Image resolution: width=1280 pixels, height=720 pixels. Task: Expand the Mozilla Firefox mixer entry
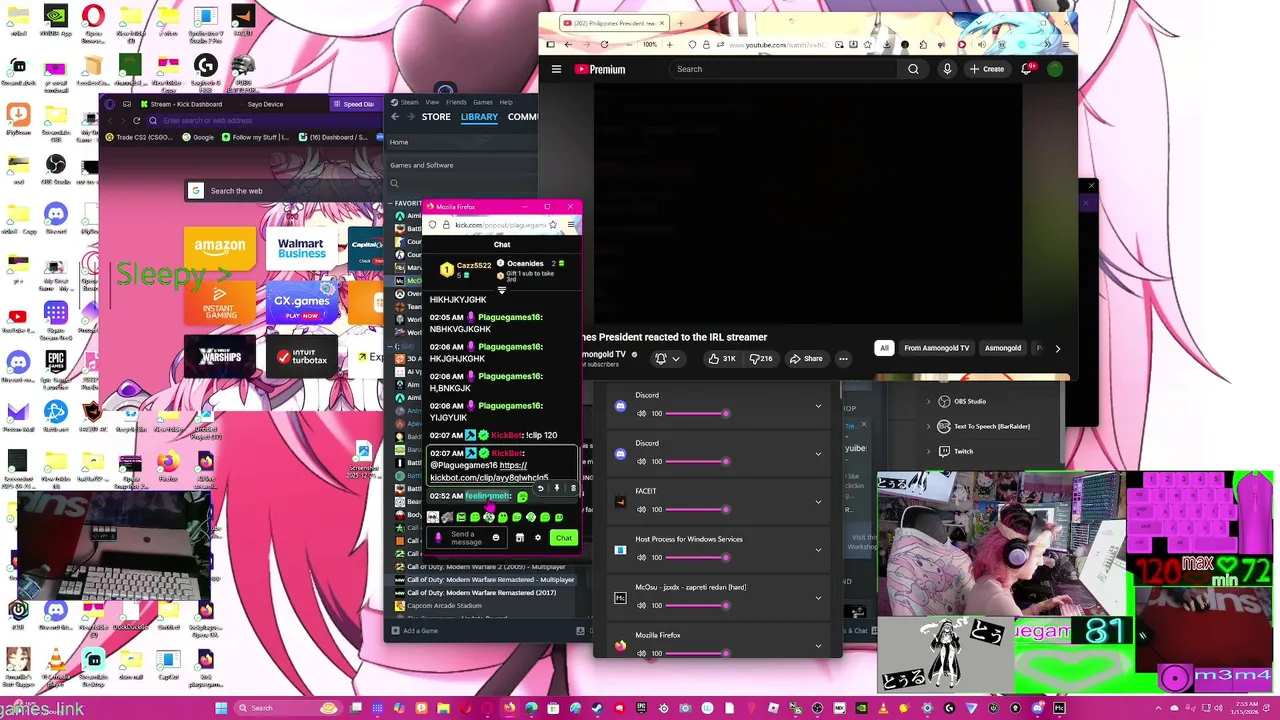coord(818,646)
